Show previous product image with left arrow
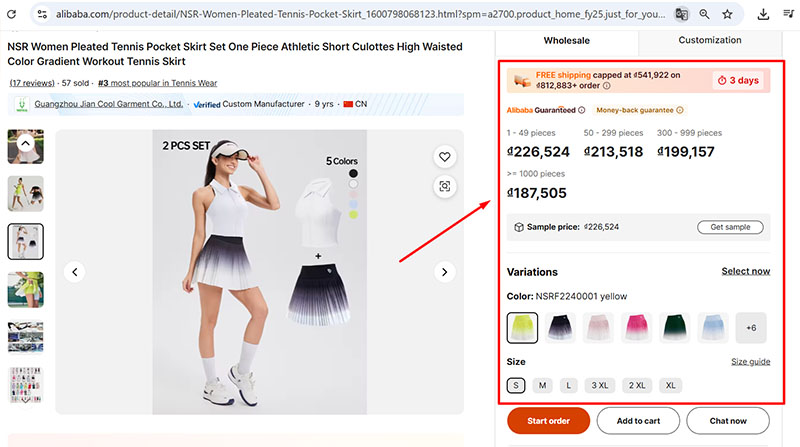The height and width of the screenshot is (447, 800). 75,271
